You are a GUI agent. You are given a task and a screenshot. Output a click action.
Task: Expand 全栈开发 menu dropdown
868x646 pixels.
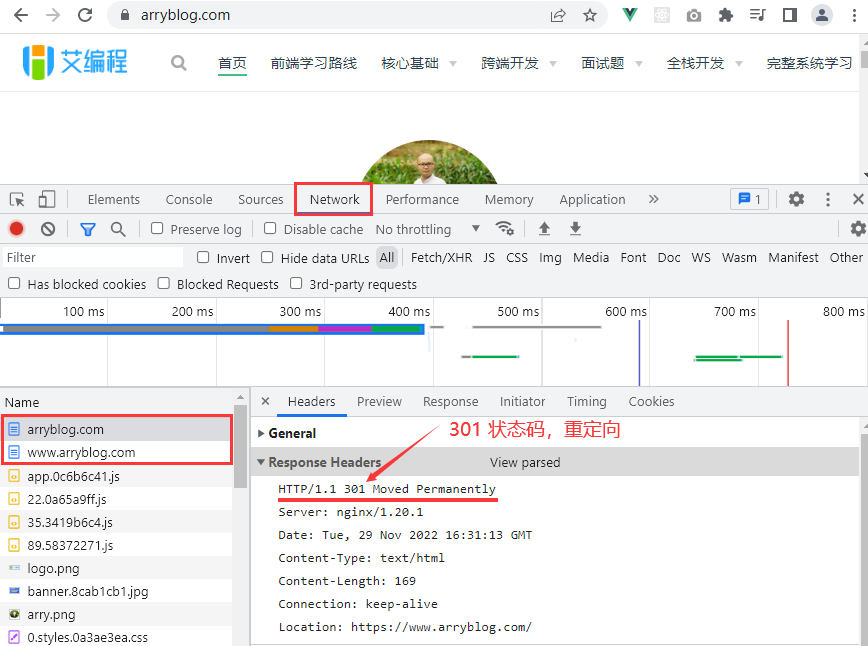[738, 64]
